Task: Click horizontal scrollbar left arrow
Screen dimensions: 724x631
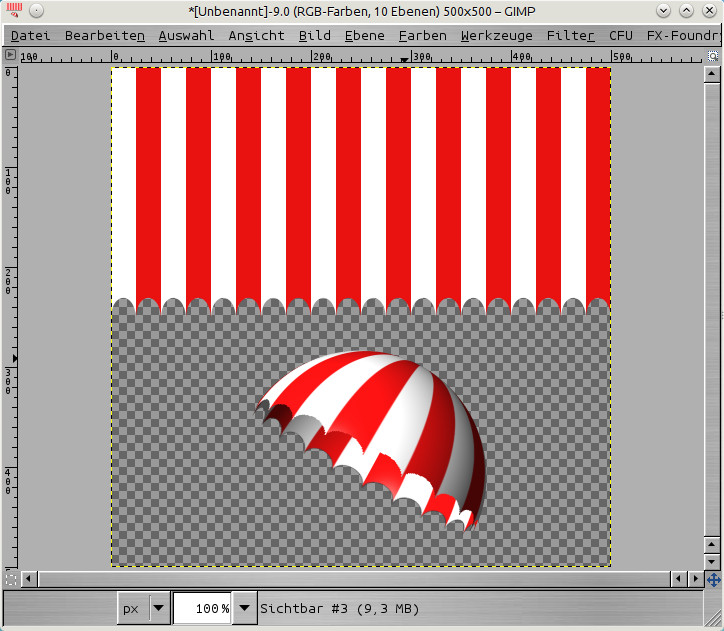Action: [28, 579]
